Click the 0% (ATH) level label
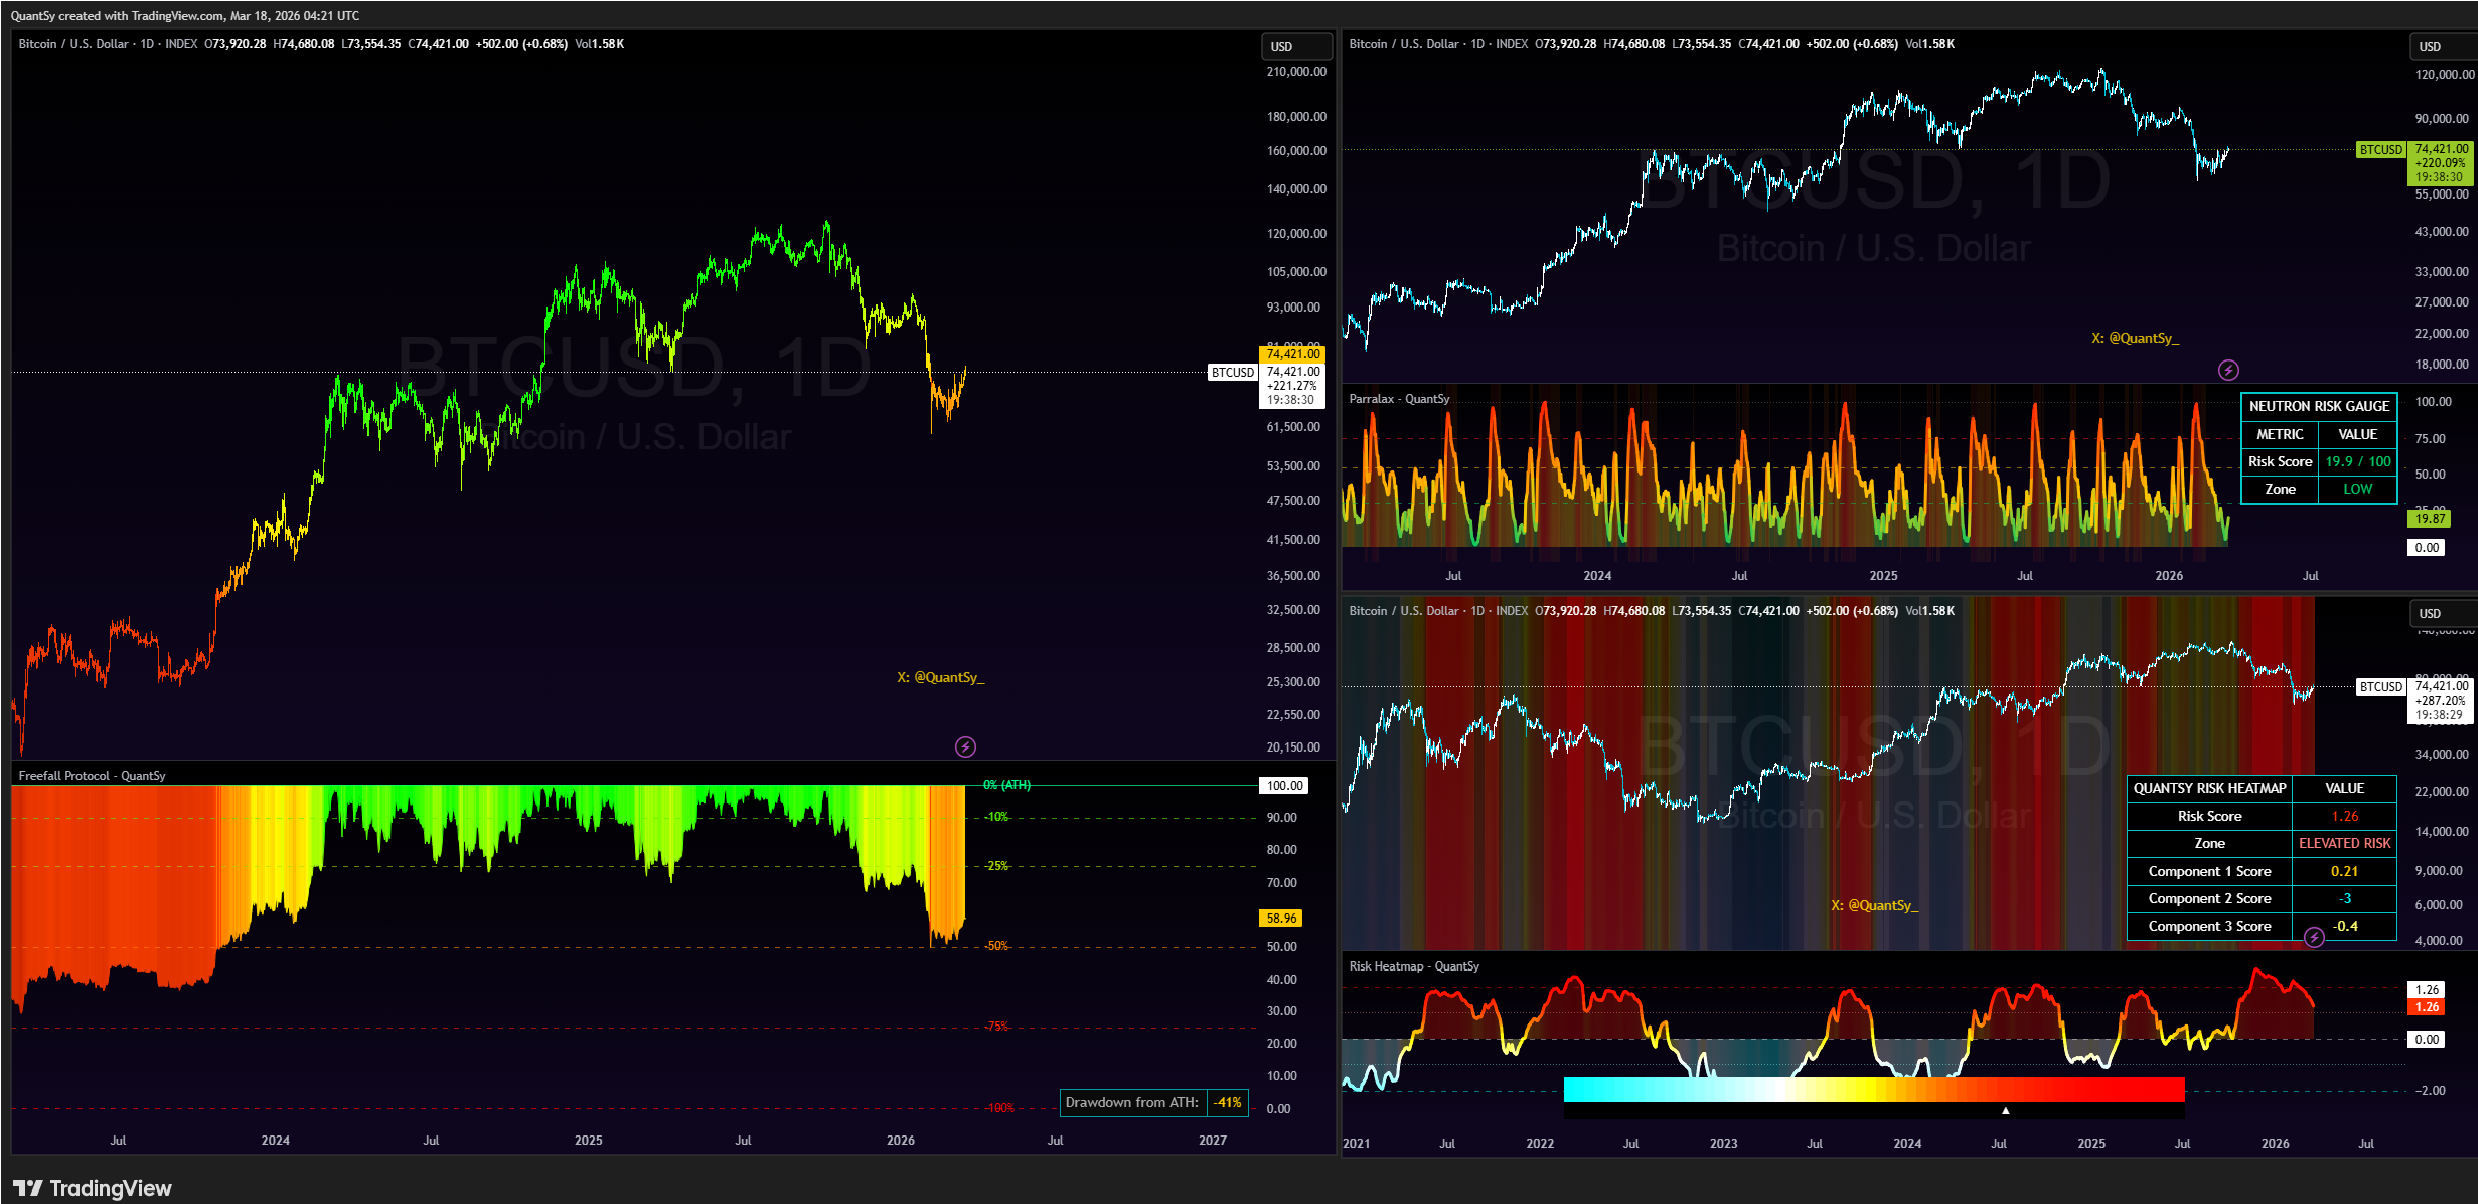Screen dimensions: 2478x1204 point(1006,785)
